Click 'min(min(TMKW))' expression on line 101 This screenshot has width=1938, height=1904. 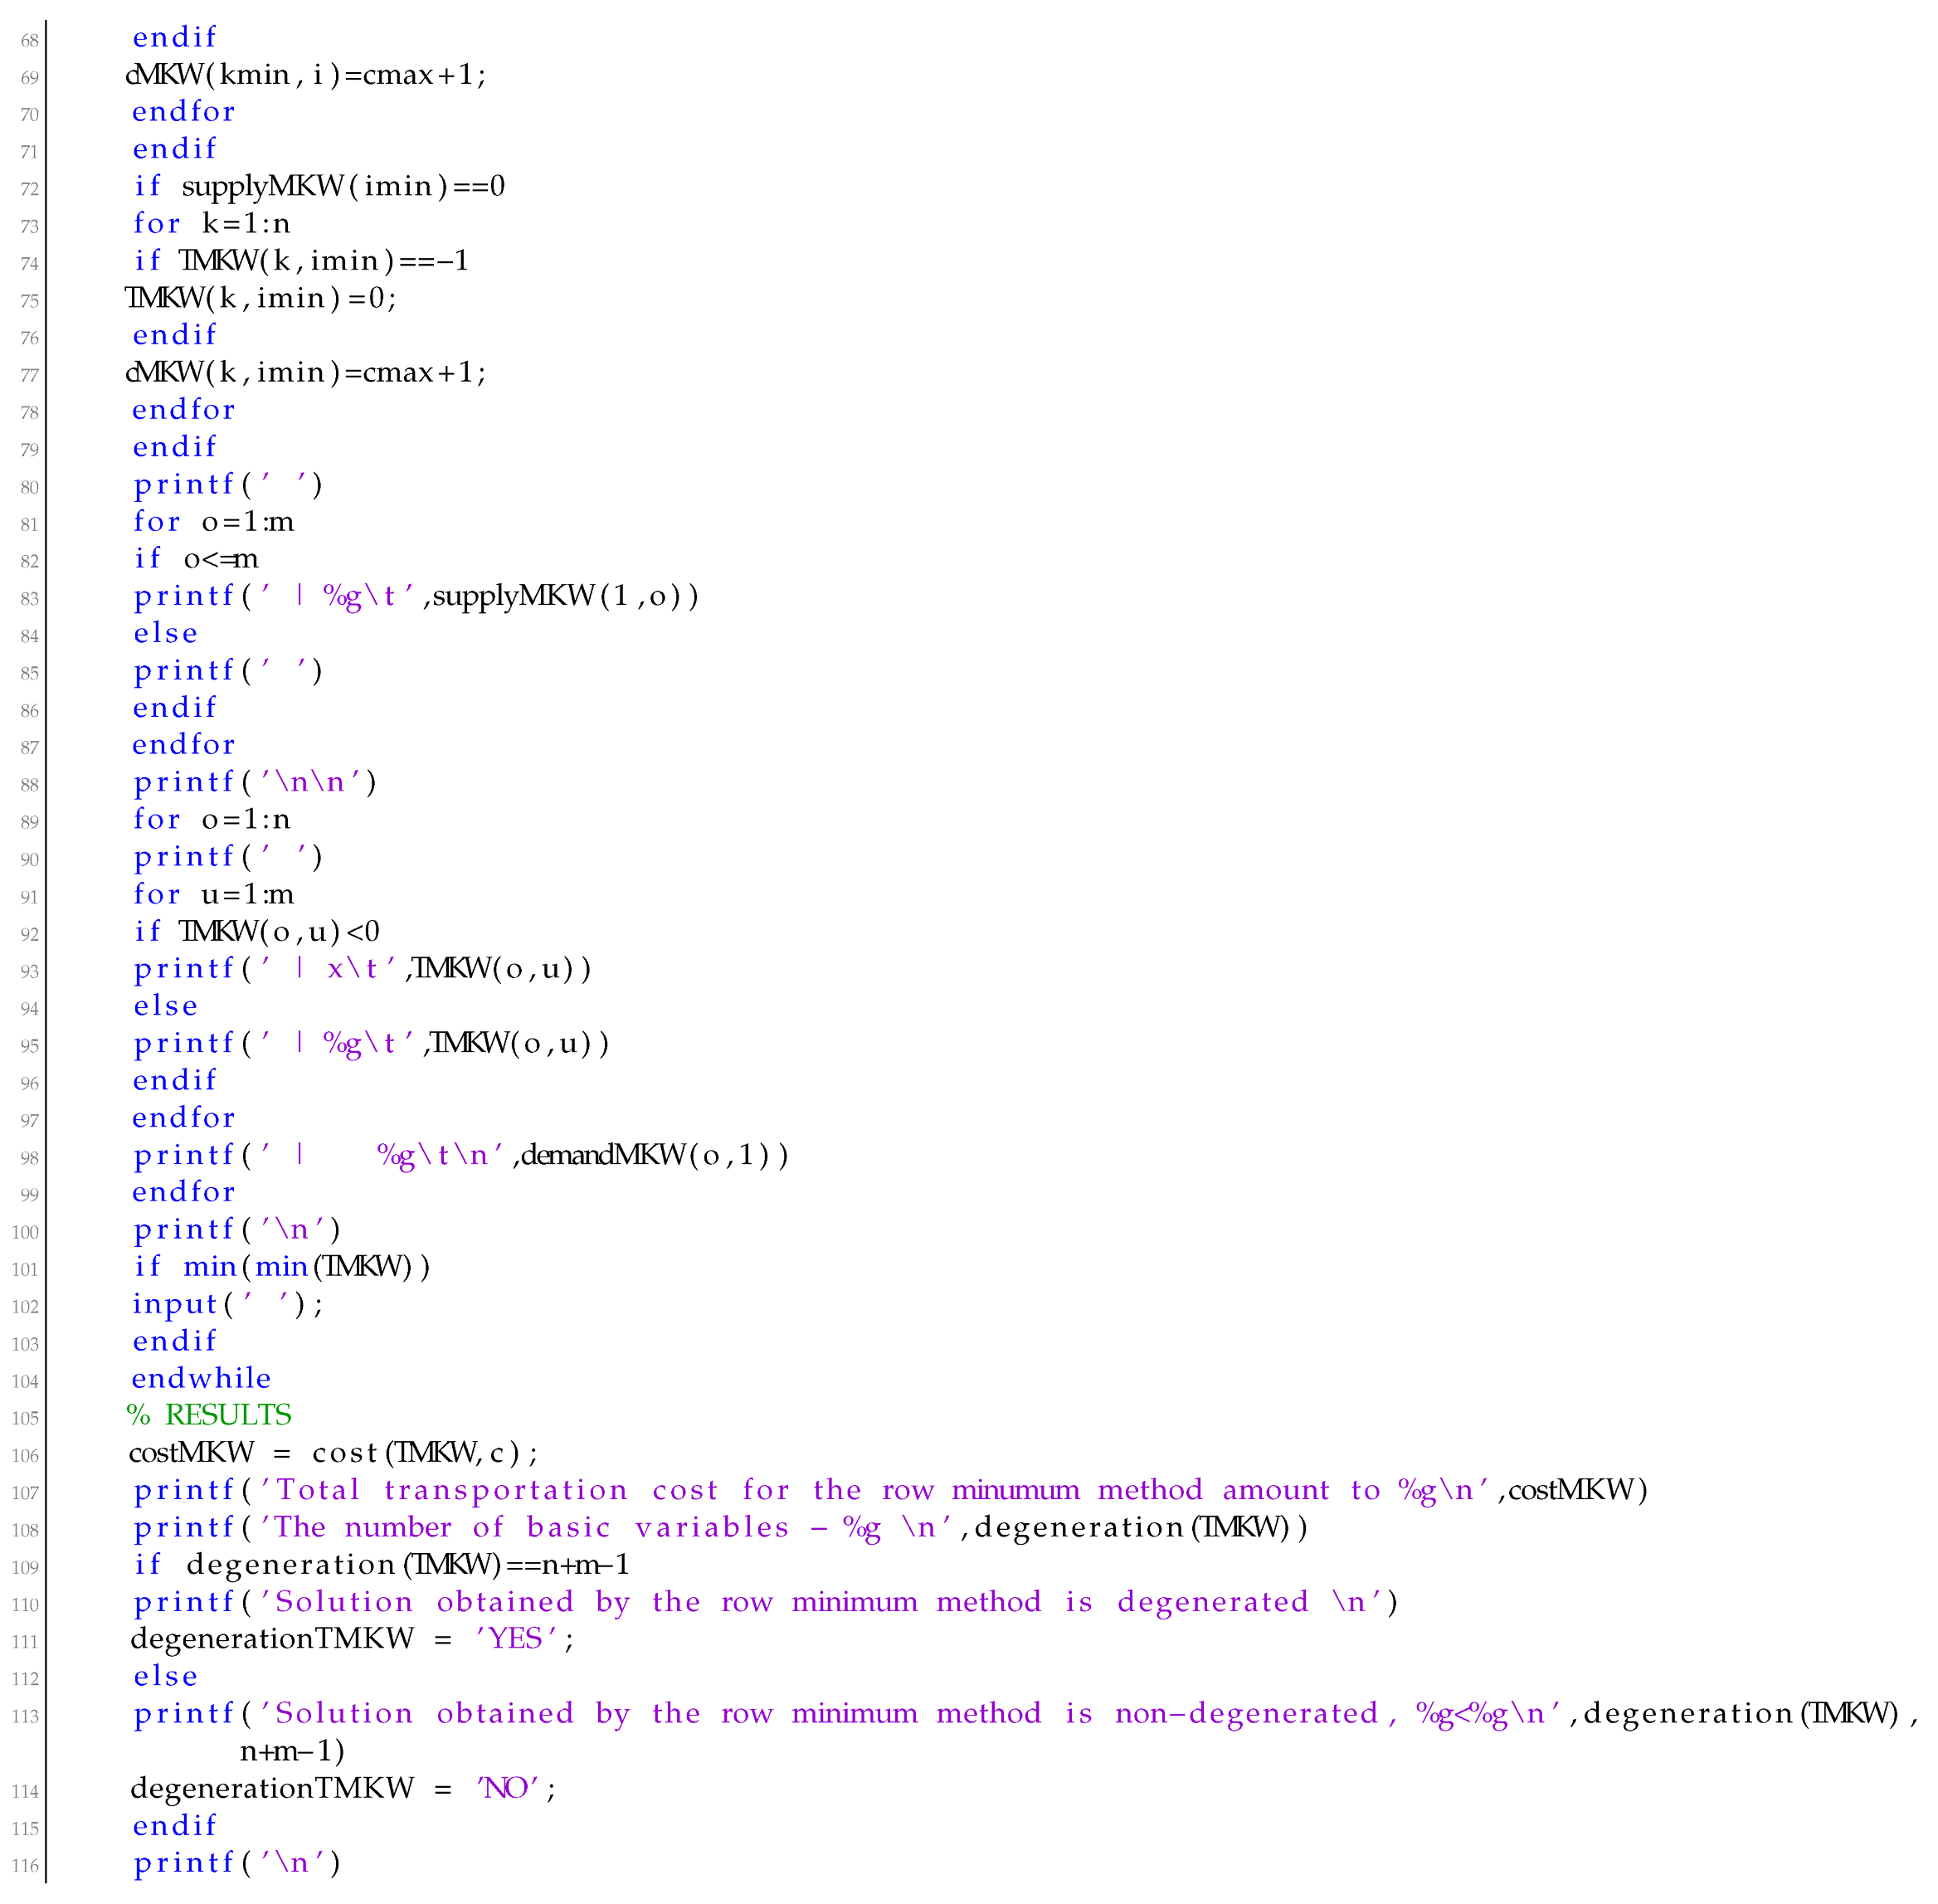[x=306, y=1267]
